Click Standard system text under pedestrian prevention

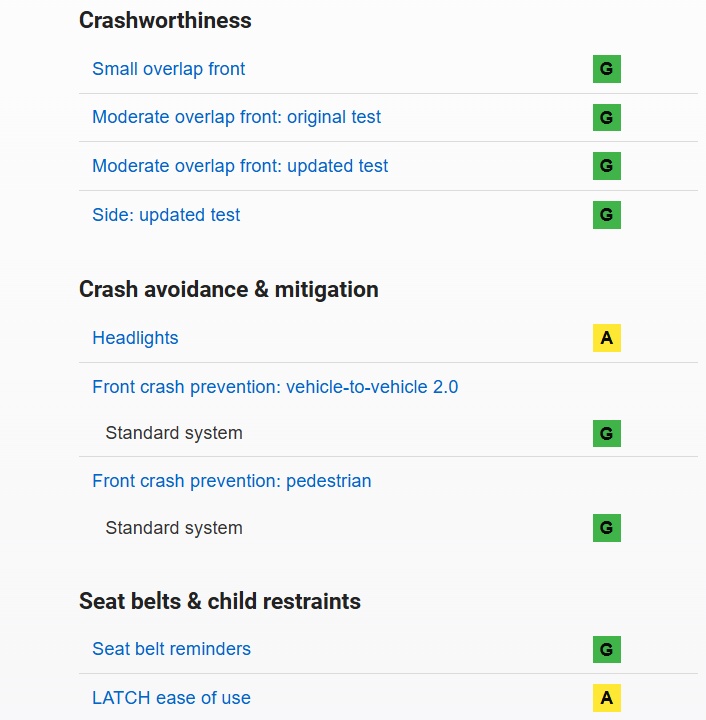click(174, 528)
